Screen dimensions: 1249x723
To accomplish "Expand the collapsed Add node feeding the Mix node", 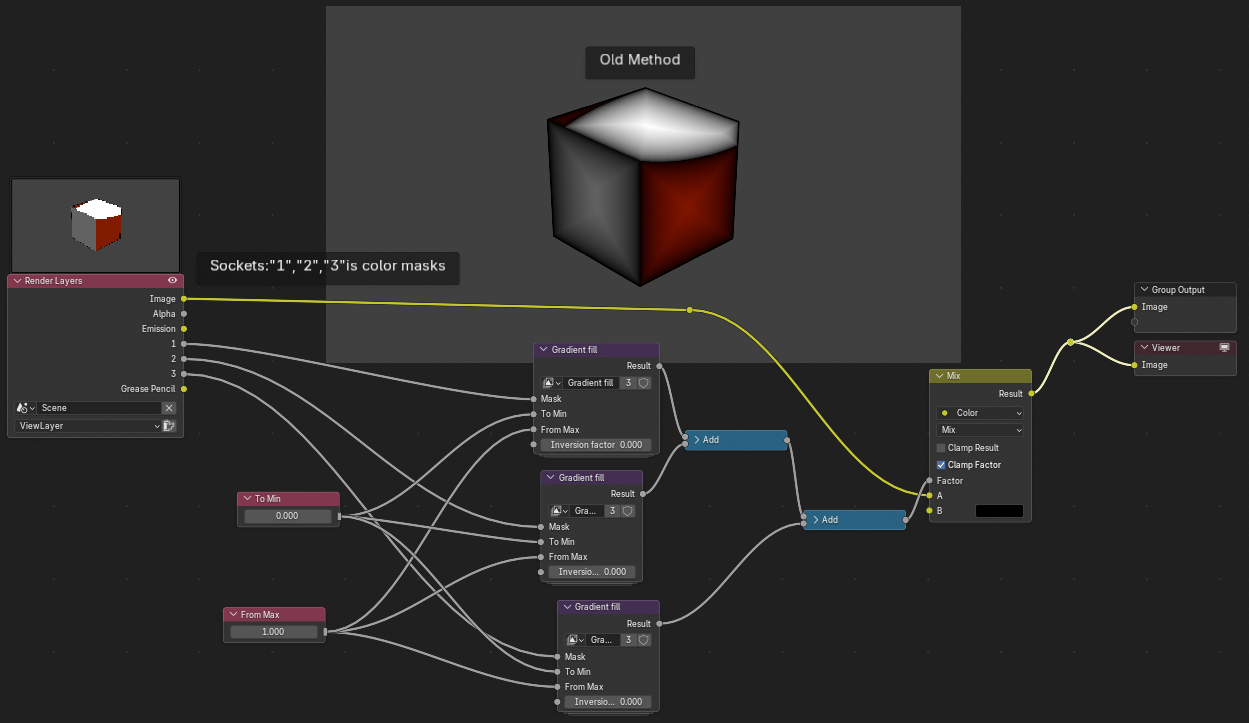I will [815, 520].
